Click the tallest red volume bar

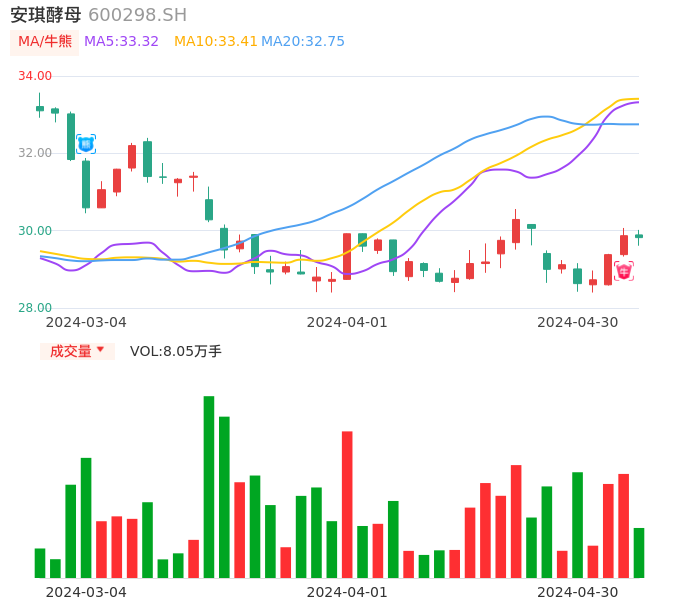tap(347, 504)
